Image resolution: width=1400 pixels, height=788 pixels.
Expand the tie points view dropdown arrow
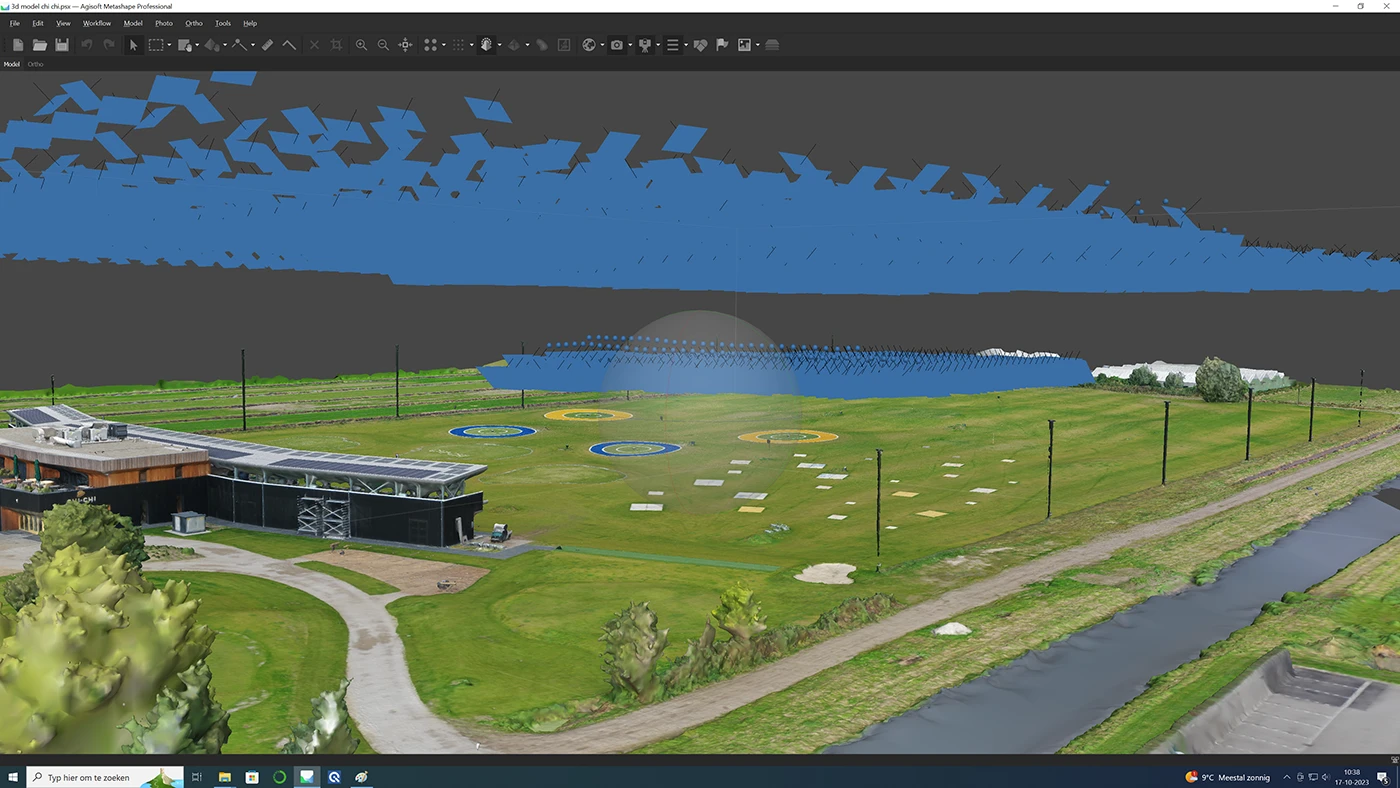point(444,45)
